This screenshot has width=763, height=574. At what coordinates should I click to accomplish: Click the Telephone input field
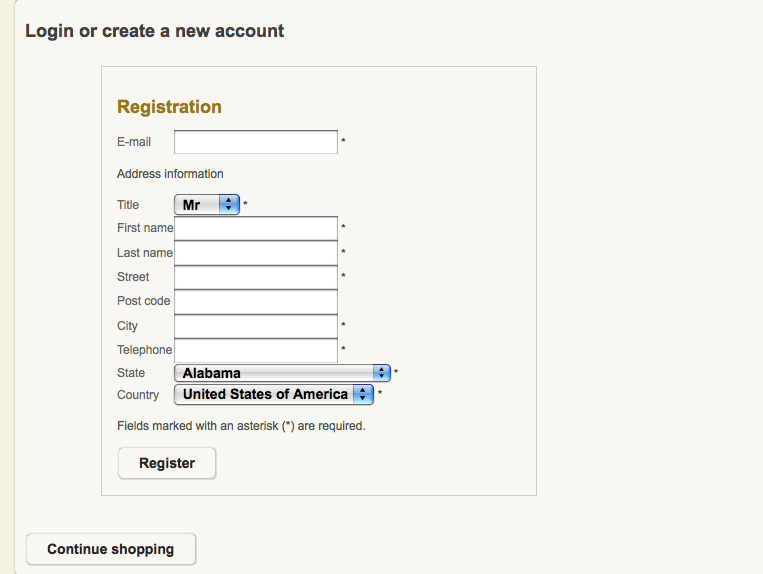[256, 350]
